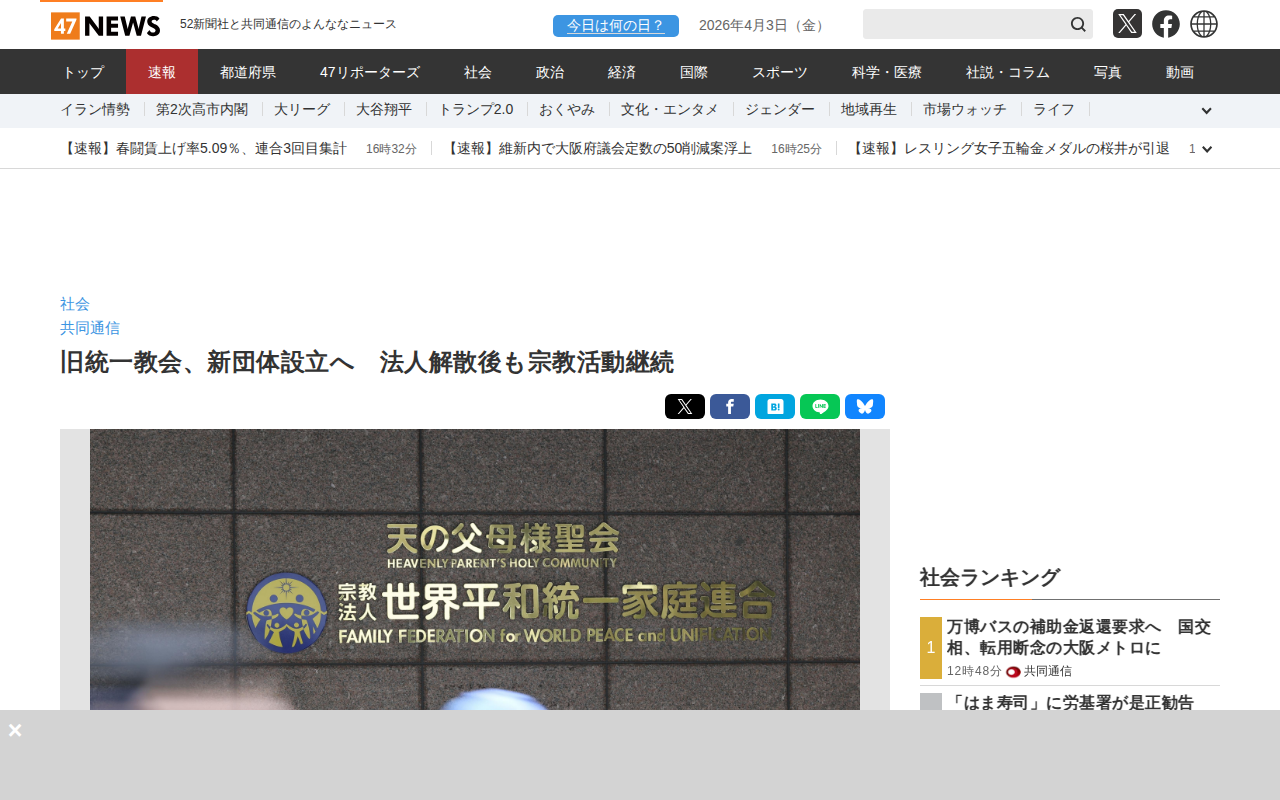Open the 社説・コラム section

pyautogui.click(x=1008, y=72)
